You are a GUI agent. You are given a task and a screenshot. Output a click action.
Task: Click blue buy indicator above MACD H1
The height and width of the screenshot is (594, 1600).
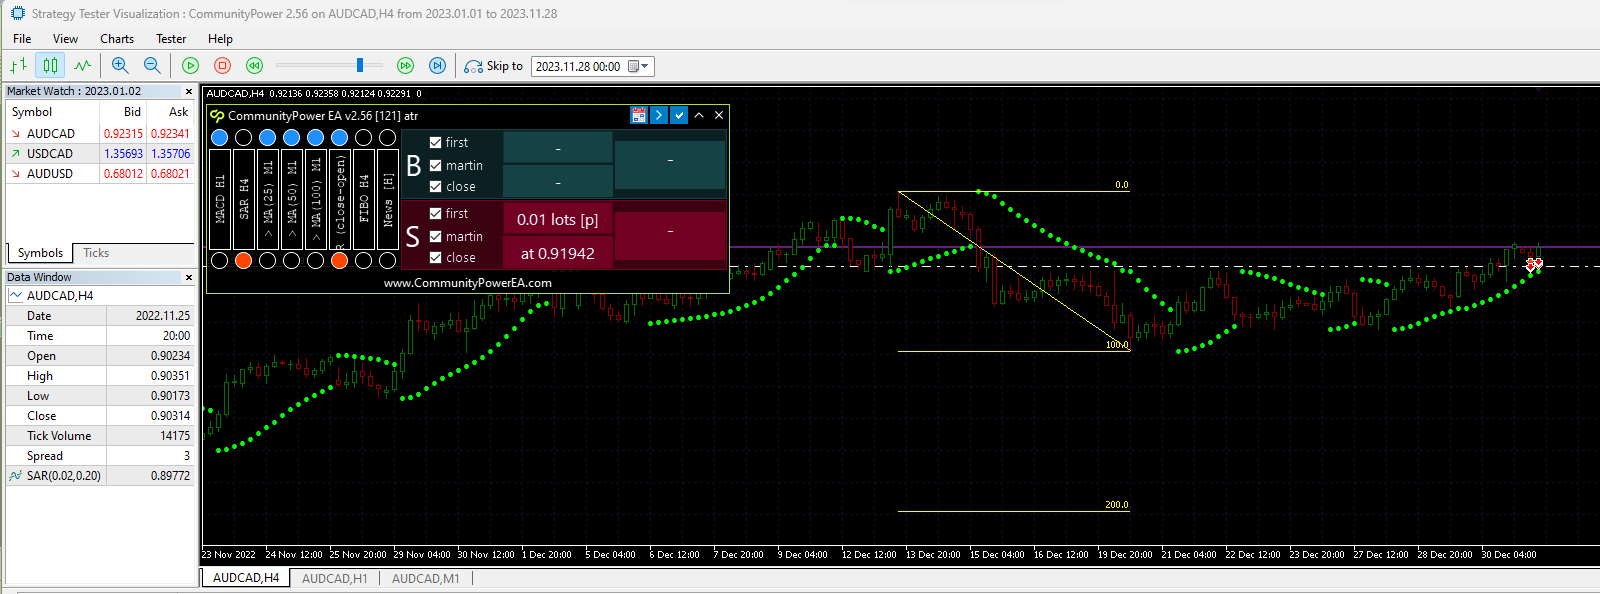(220, 137)
